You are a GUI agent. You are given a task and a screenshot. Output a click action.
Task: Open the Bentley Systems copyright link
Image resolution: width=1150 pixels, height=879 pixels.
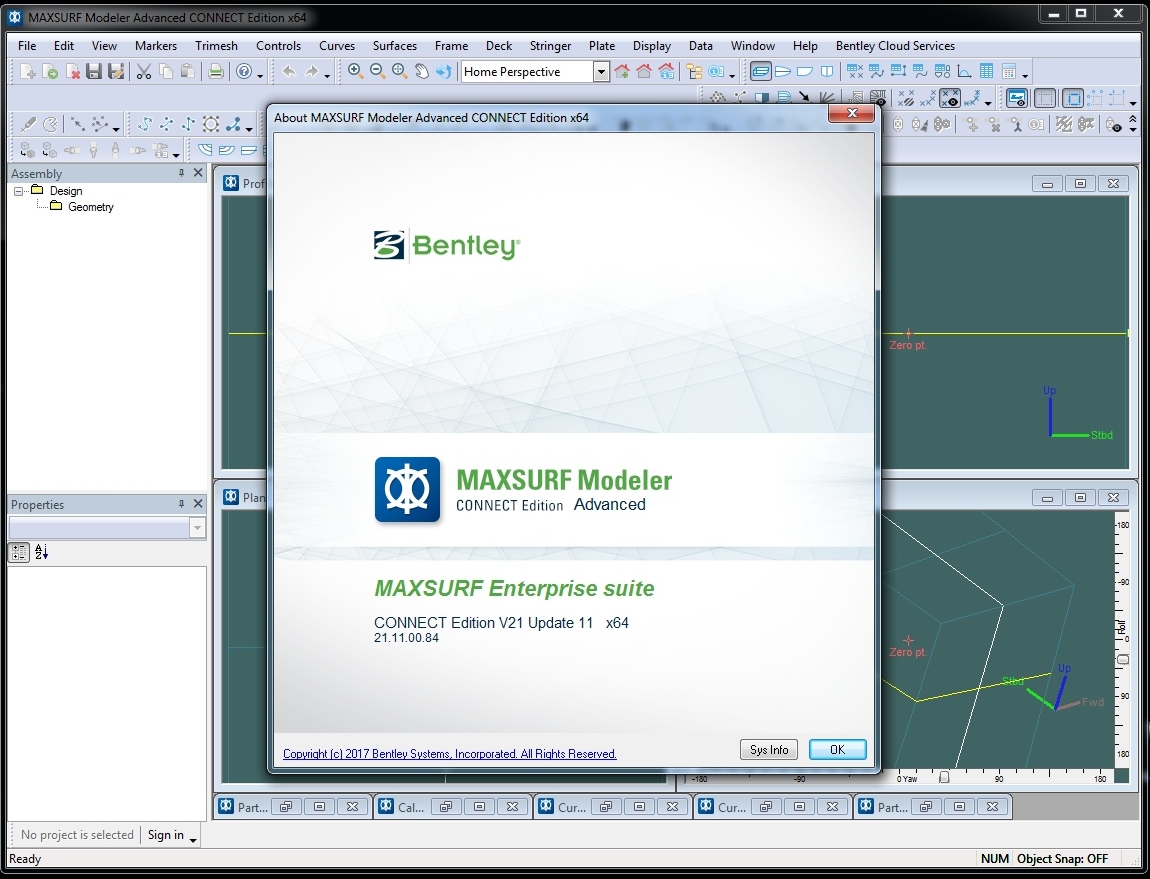450,754
